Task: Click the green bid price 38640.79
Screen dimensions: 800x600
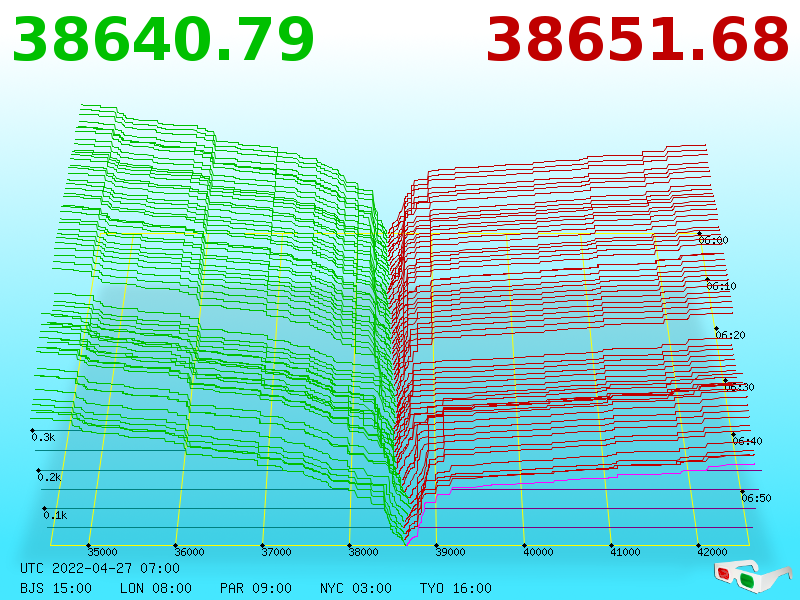Action: [163, 40]
